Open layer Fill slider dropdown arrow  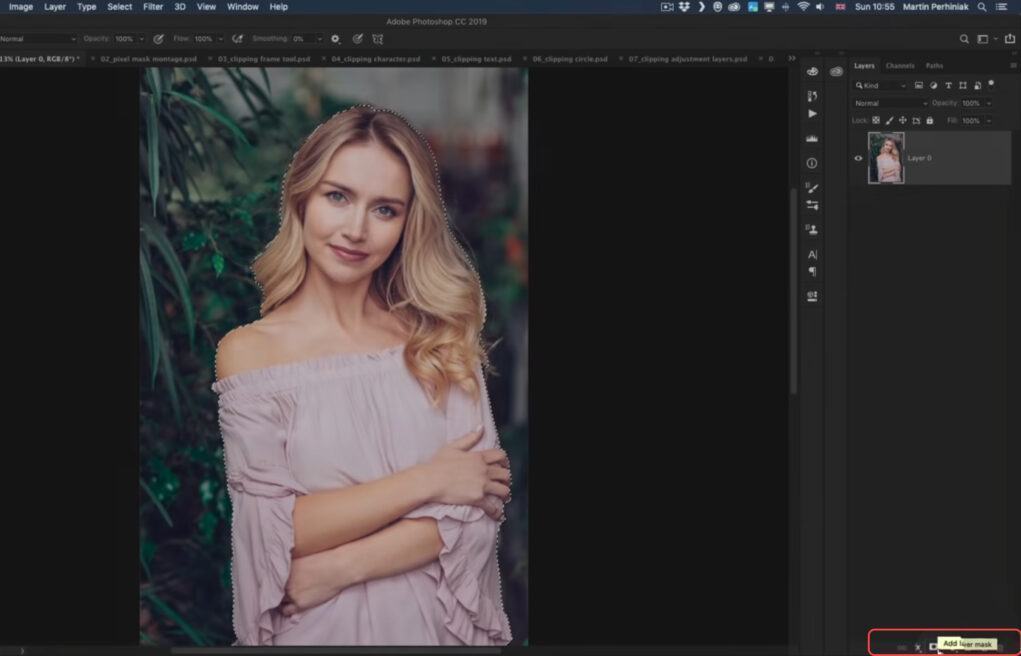click(x=988, y=121)
